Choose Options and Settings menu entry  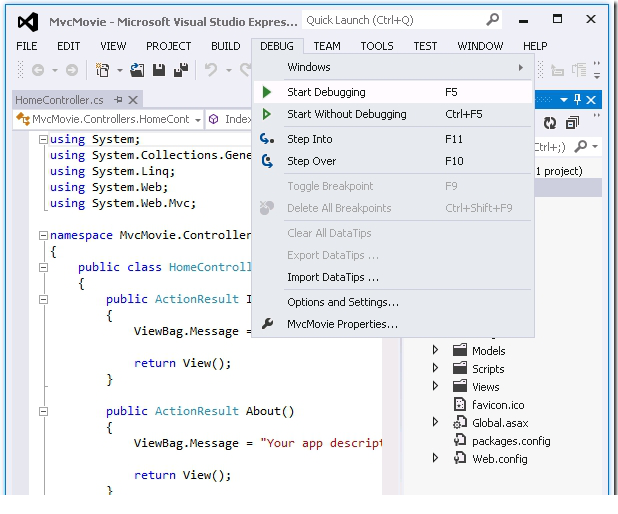[393, 302]
